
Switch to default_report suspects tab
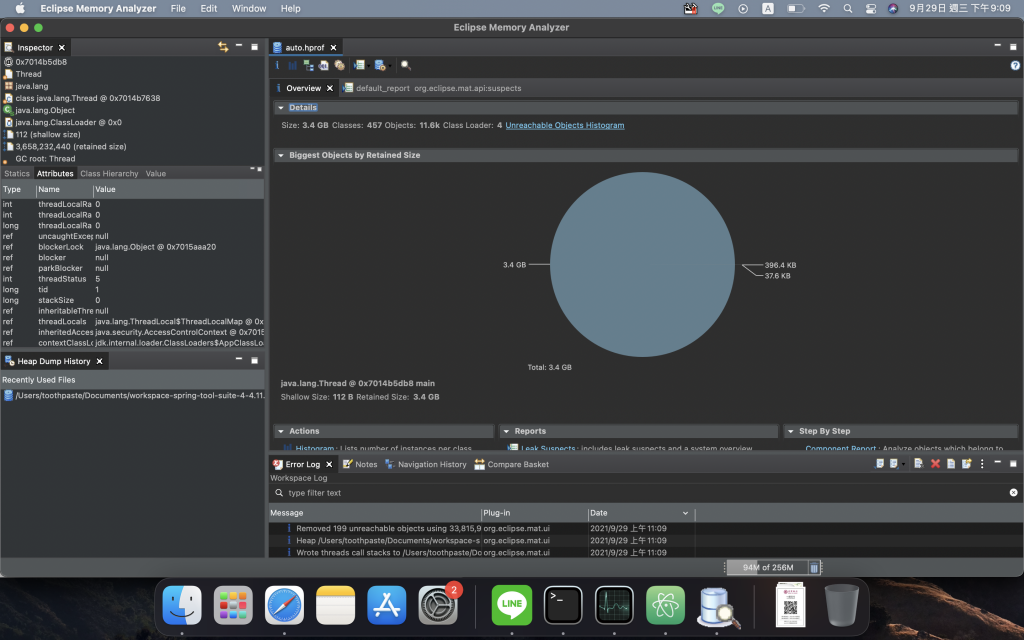click(x=432, y=88)
